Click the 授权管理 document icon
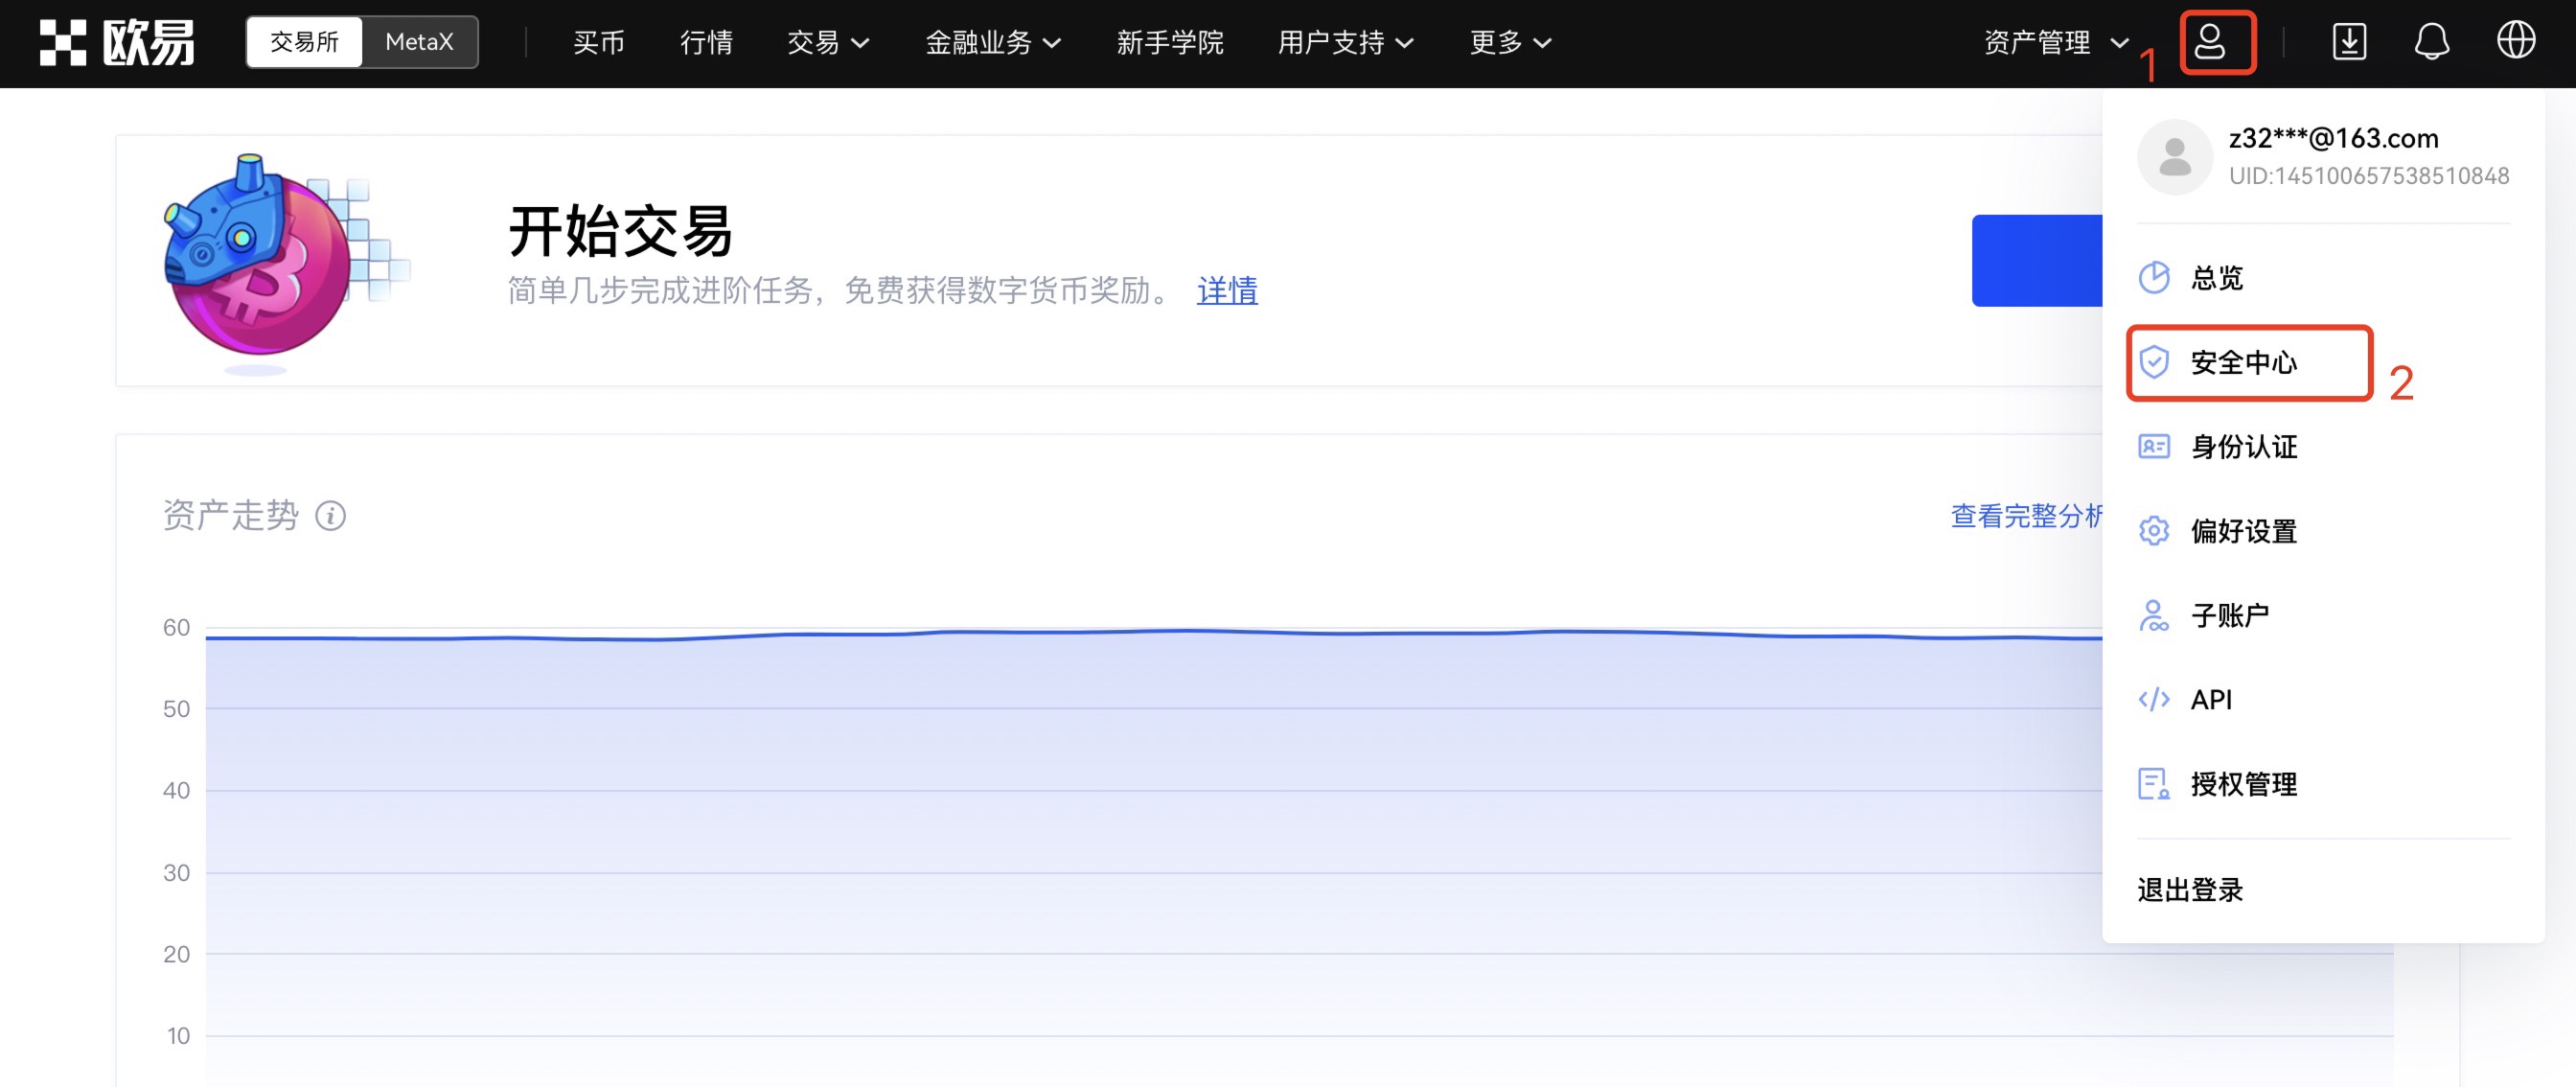Image resolution: width=2576 pixels, height=1087 pixels. [2154, 784]
